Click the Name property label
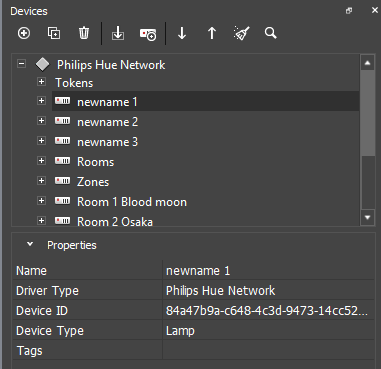381x369 pixels. point(31,271)
